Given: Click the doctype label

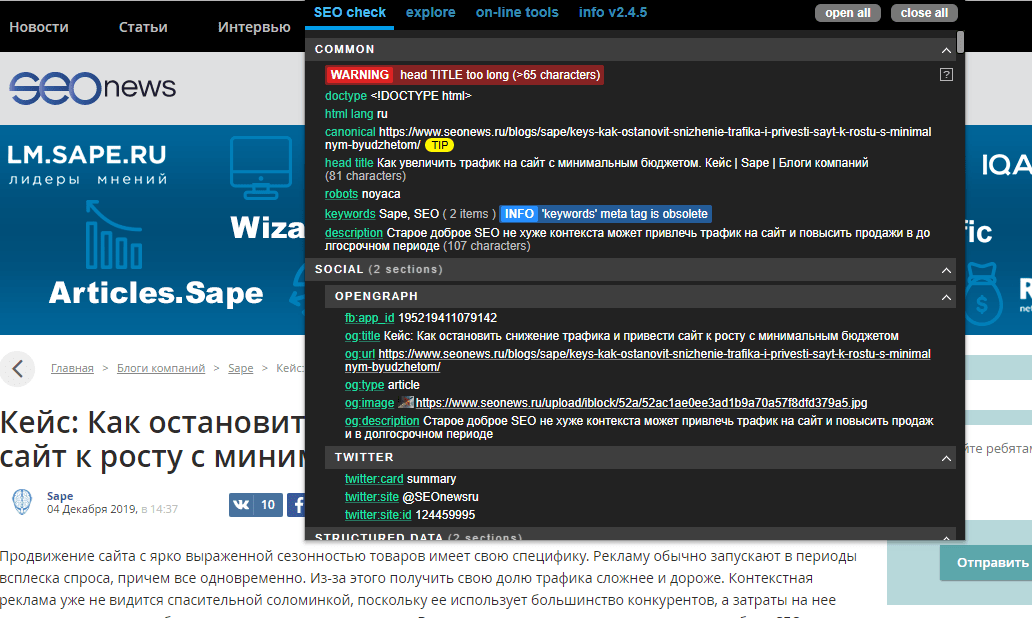Looking at the screenshot, I should tap(346, 96).
